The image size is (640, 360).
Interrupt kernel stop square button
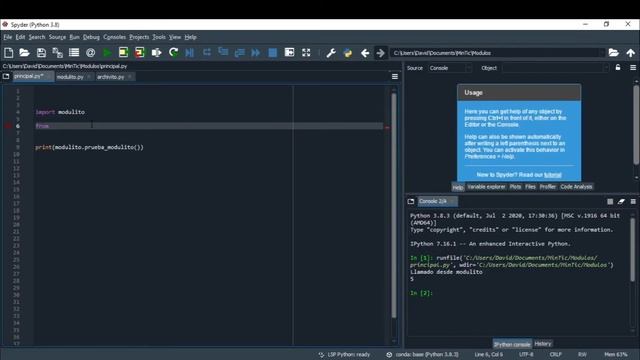click(x=610, y=202)
